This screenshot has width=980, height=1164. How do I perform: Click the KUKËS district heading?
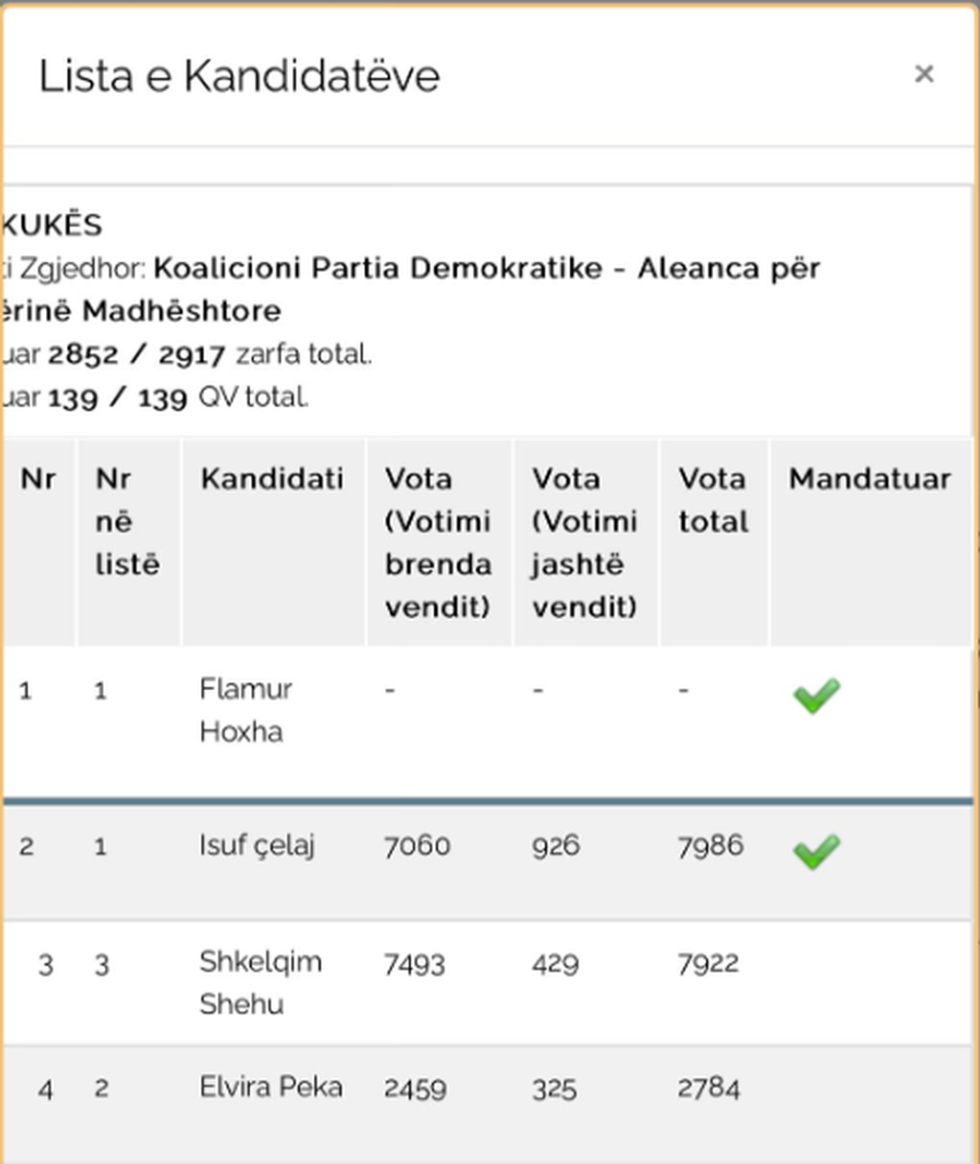pyautogui.click(x=53, y=225)
